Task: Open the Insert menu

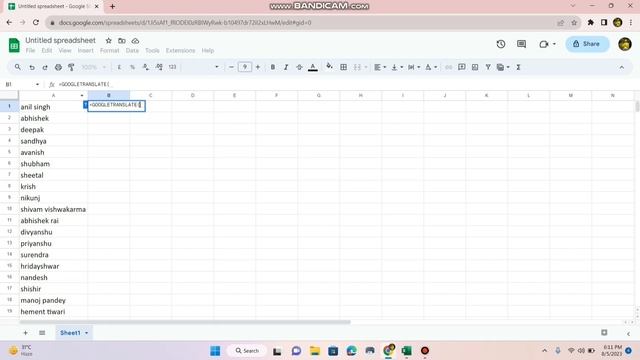Action: 86,50
